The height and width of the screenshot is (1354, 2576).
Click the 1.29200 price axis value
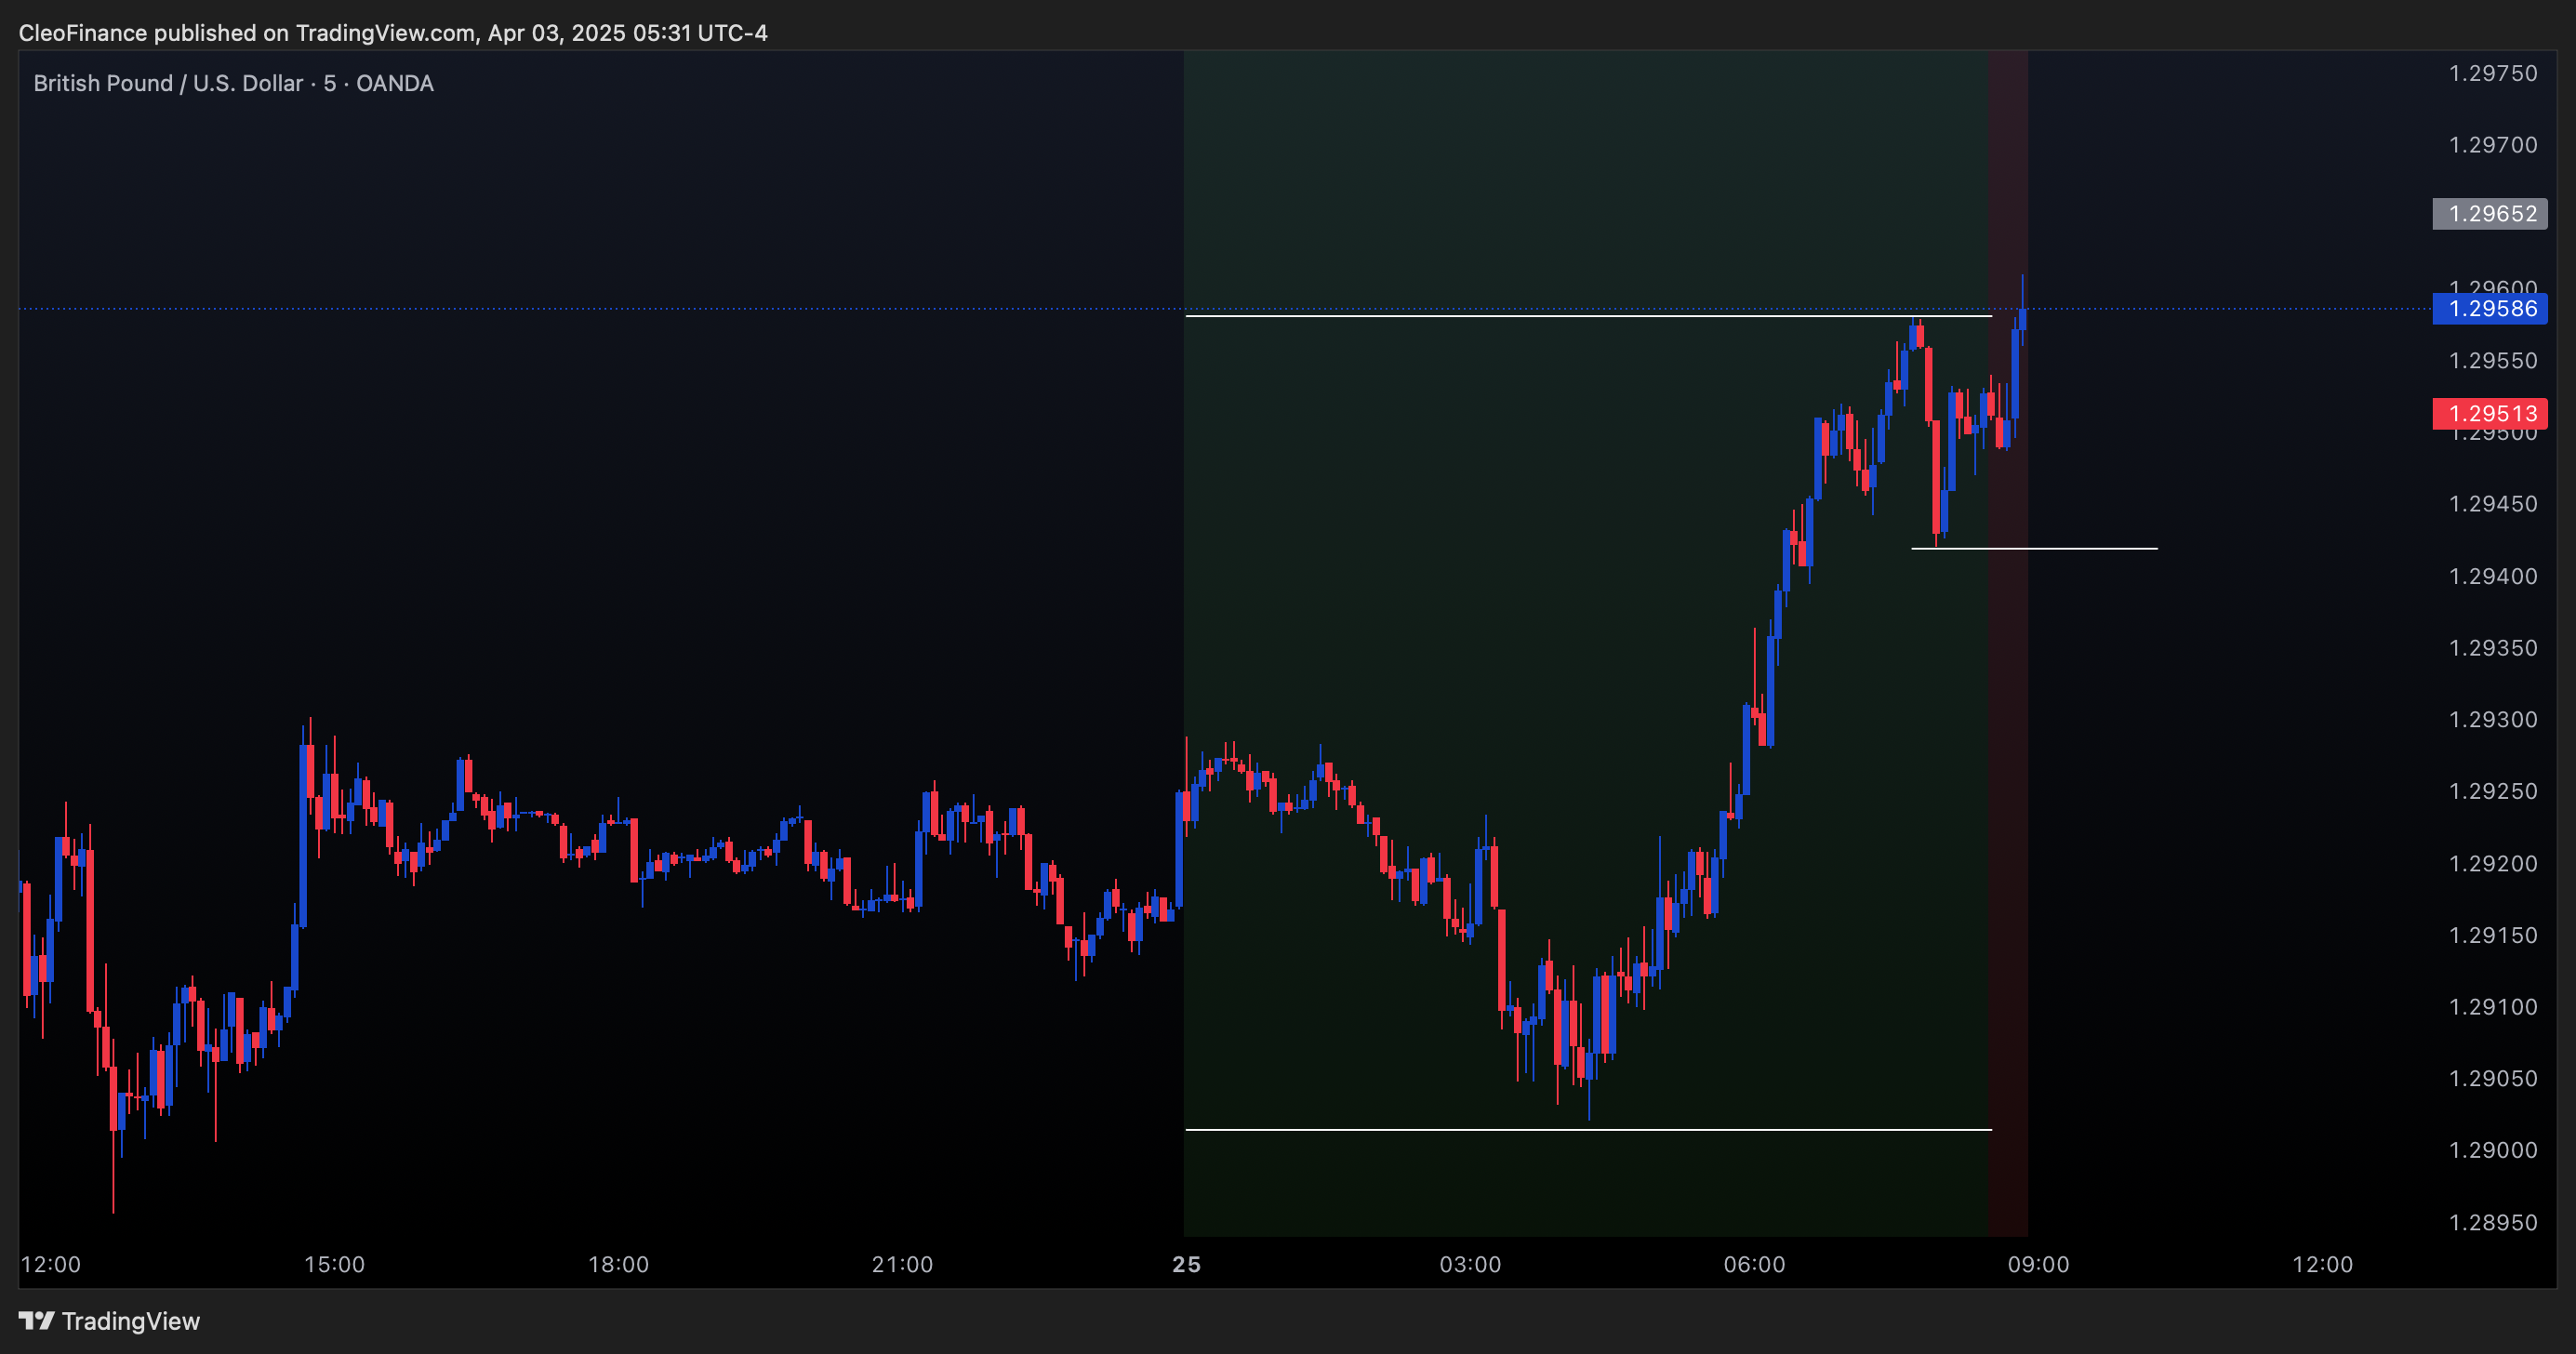[x=2492, y=863]
